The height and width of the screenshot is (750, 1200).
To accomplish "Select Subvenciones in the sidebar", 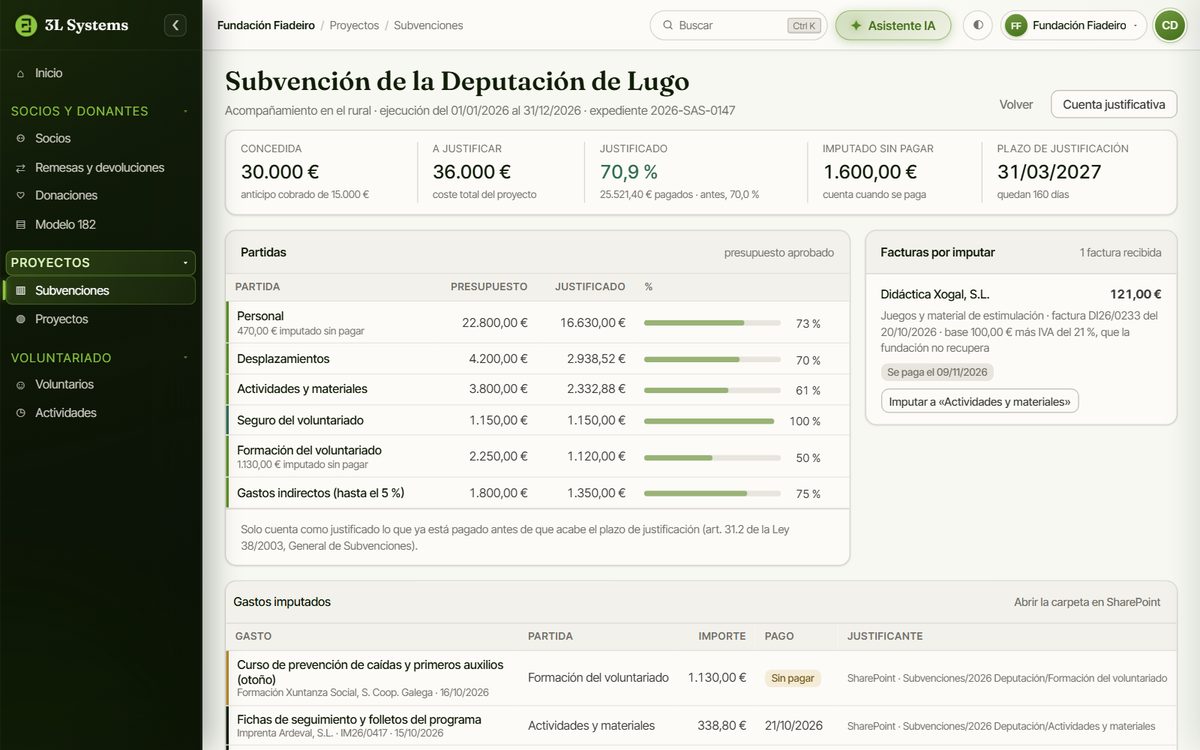I will [101, 291].
